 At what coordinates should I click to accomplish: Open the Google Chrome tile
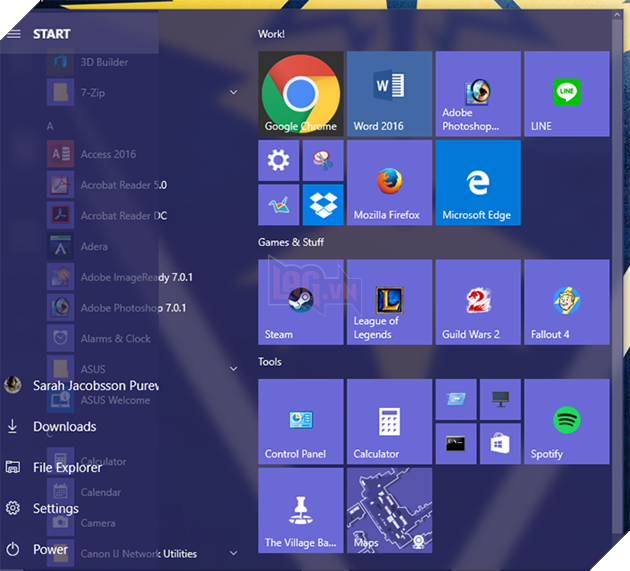(x=301, y=94)
